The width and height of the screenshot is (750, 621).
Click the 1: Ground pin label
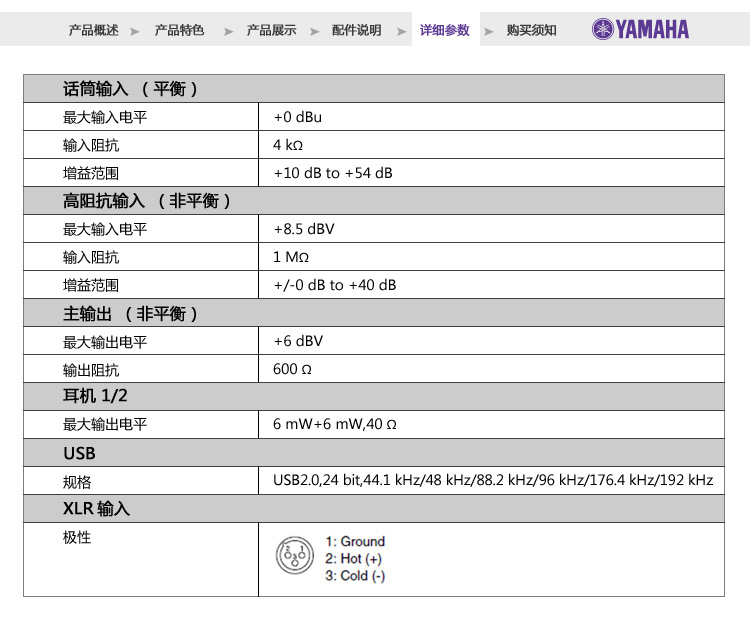tap(355, 541)
